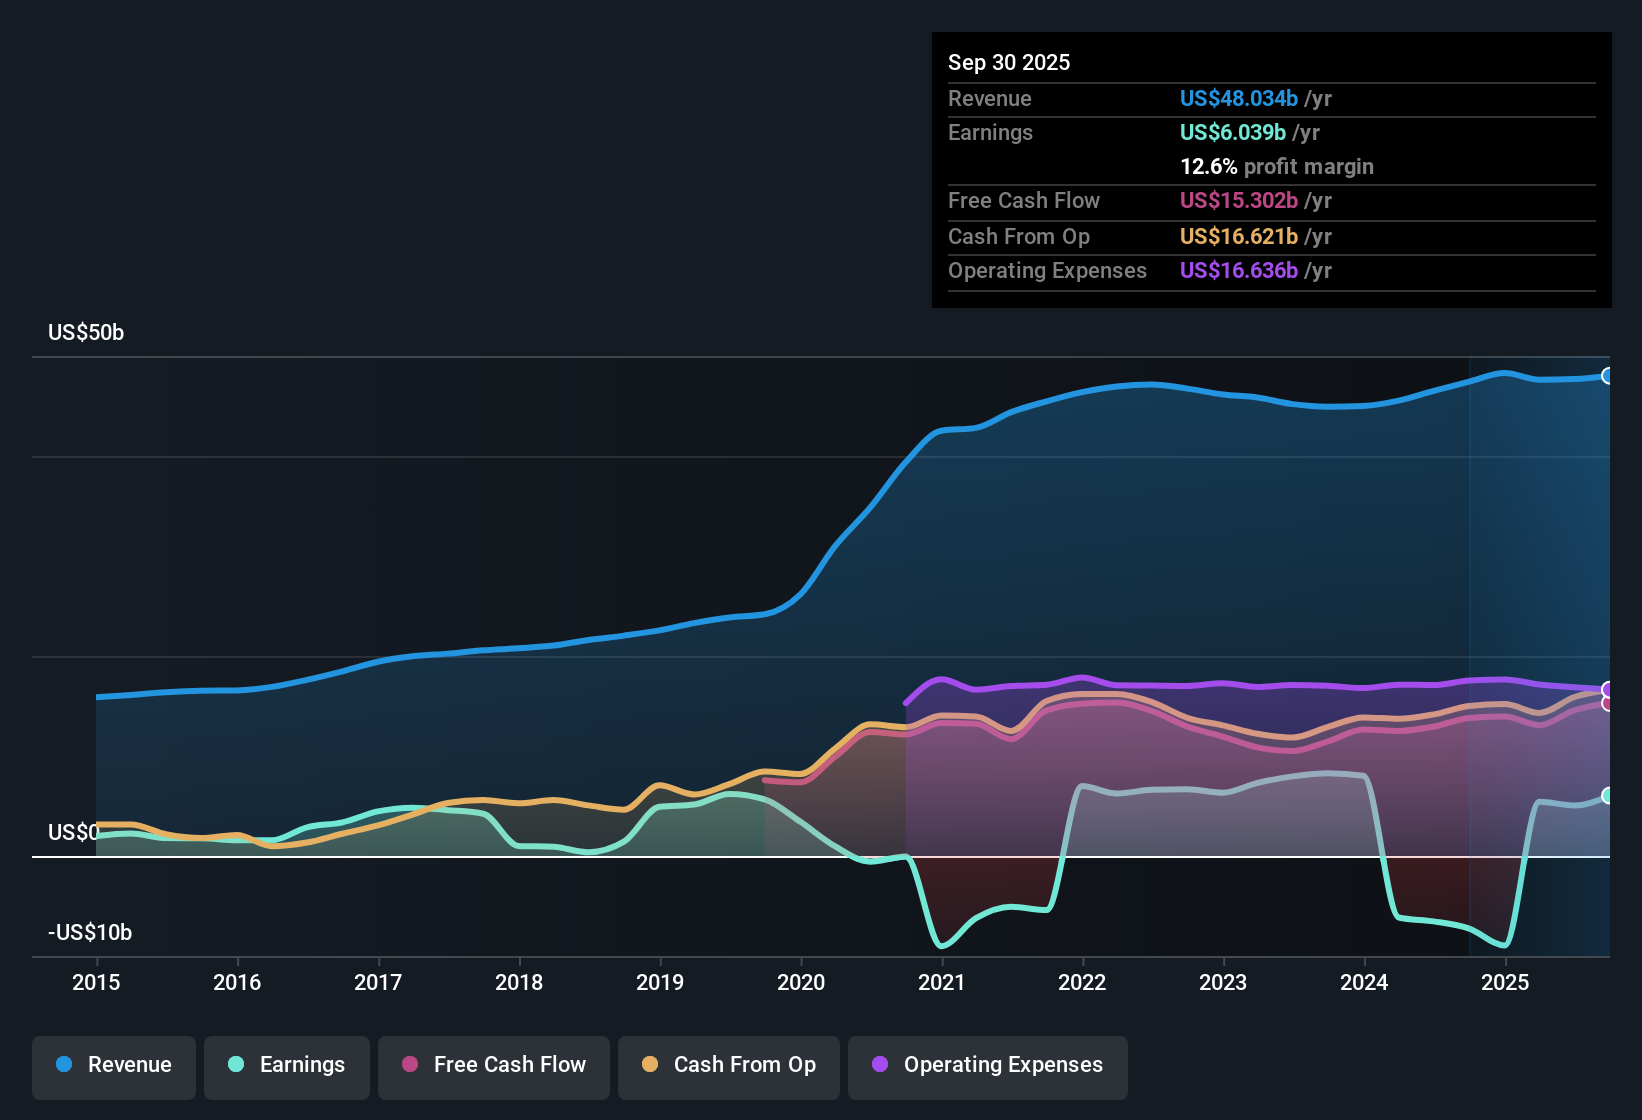Click the 2025 axis label
Image resolution: width=1642 pixels, height=1120 pixels.
[1507, 983]
